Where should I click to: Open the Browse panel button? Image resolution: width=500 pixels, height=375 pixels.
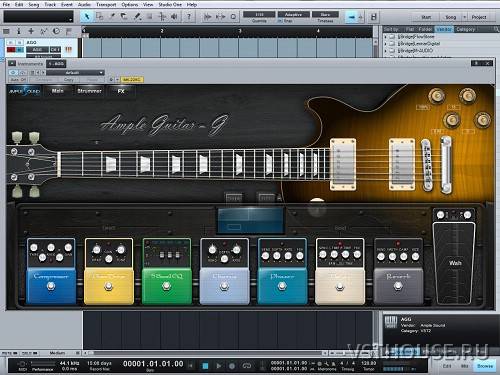(x=485, y=366)
